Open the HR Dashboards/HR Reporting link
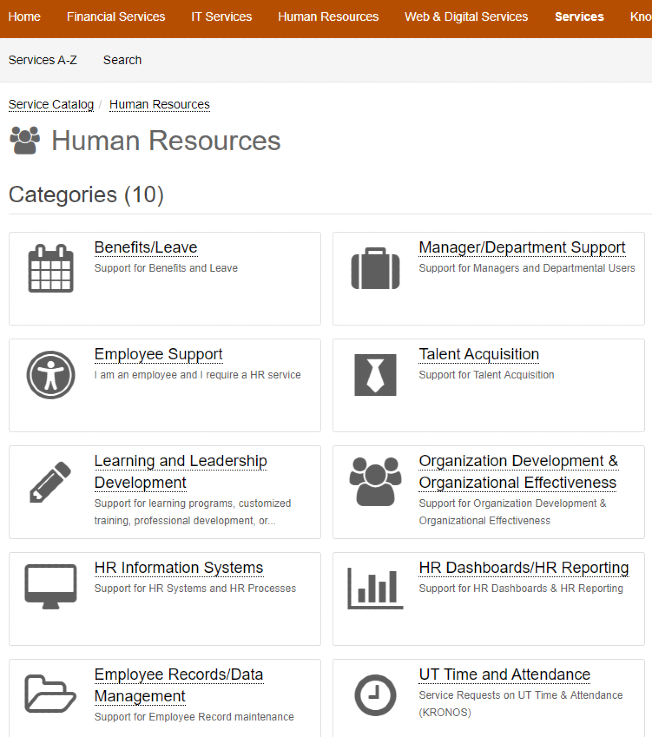The image size is (652, 737). coord(524,568)
